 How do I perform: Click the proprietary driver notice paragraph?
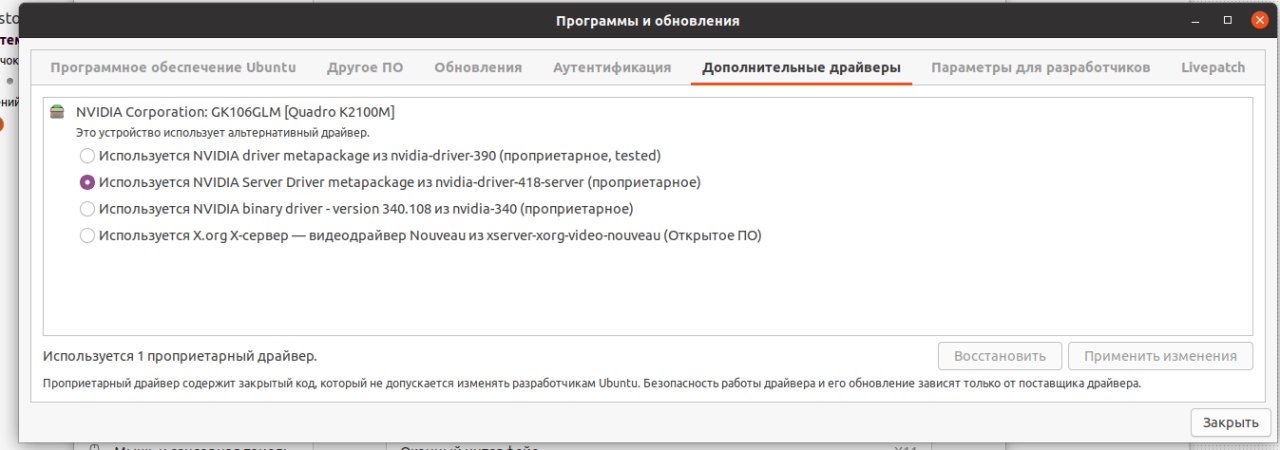(x=592, y=383)
